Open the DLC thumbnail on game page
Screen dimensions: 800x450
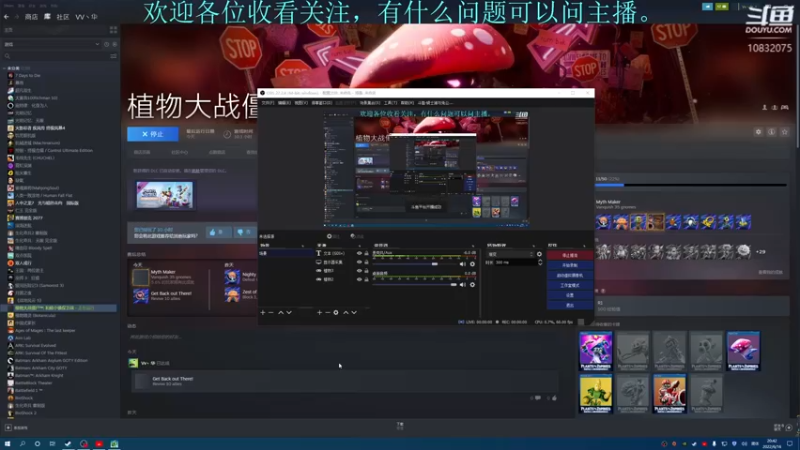pos(165,195)
